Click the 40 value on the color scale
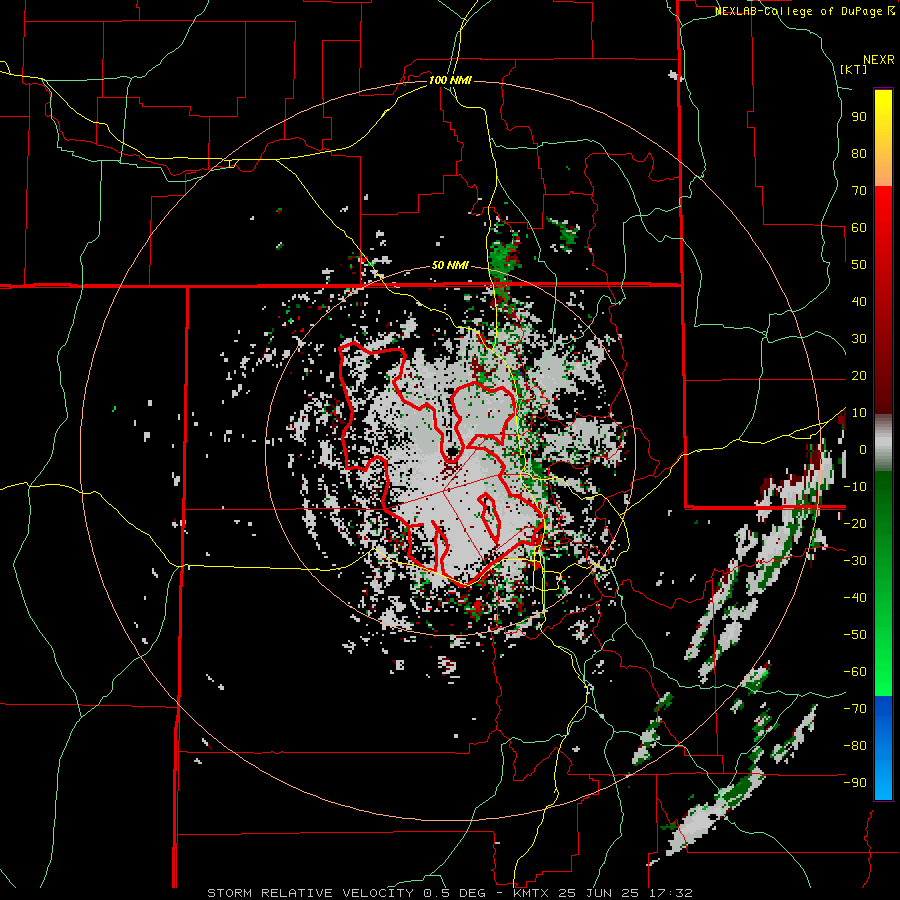The image size is (900, 900). tap(859, 301)
